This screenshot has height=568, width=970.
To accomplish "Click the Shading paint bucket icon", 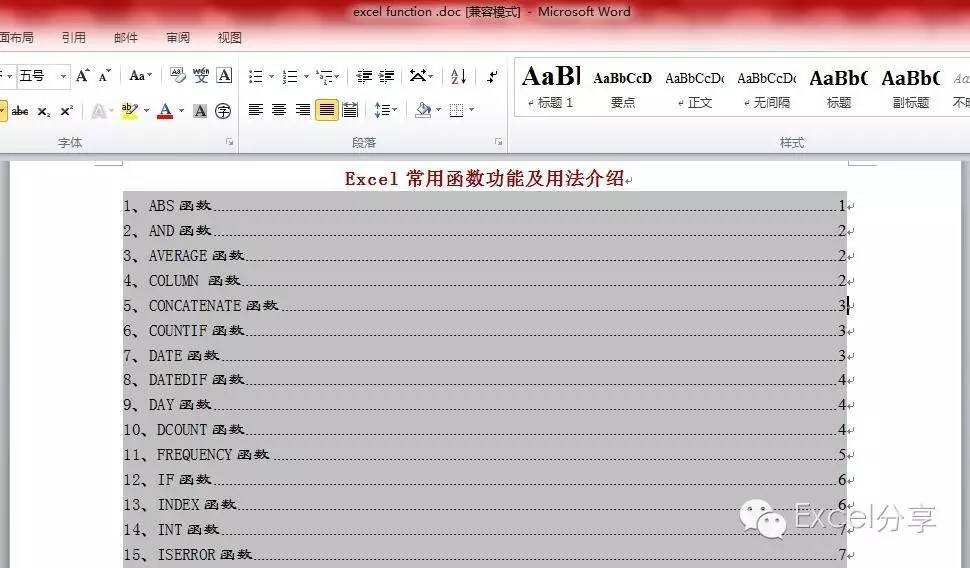I will (423, 110).
